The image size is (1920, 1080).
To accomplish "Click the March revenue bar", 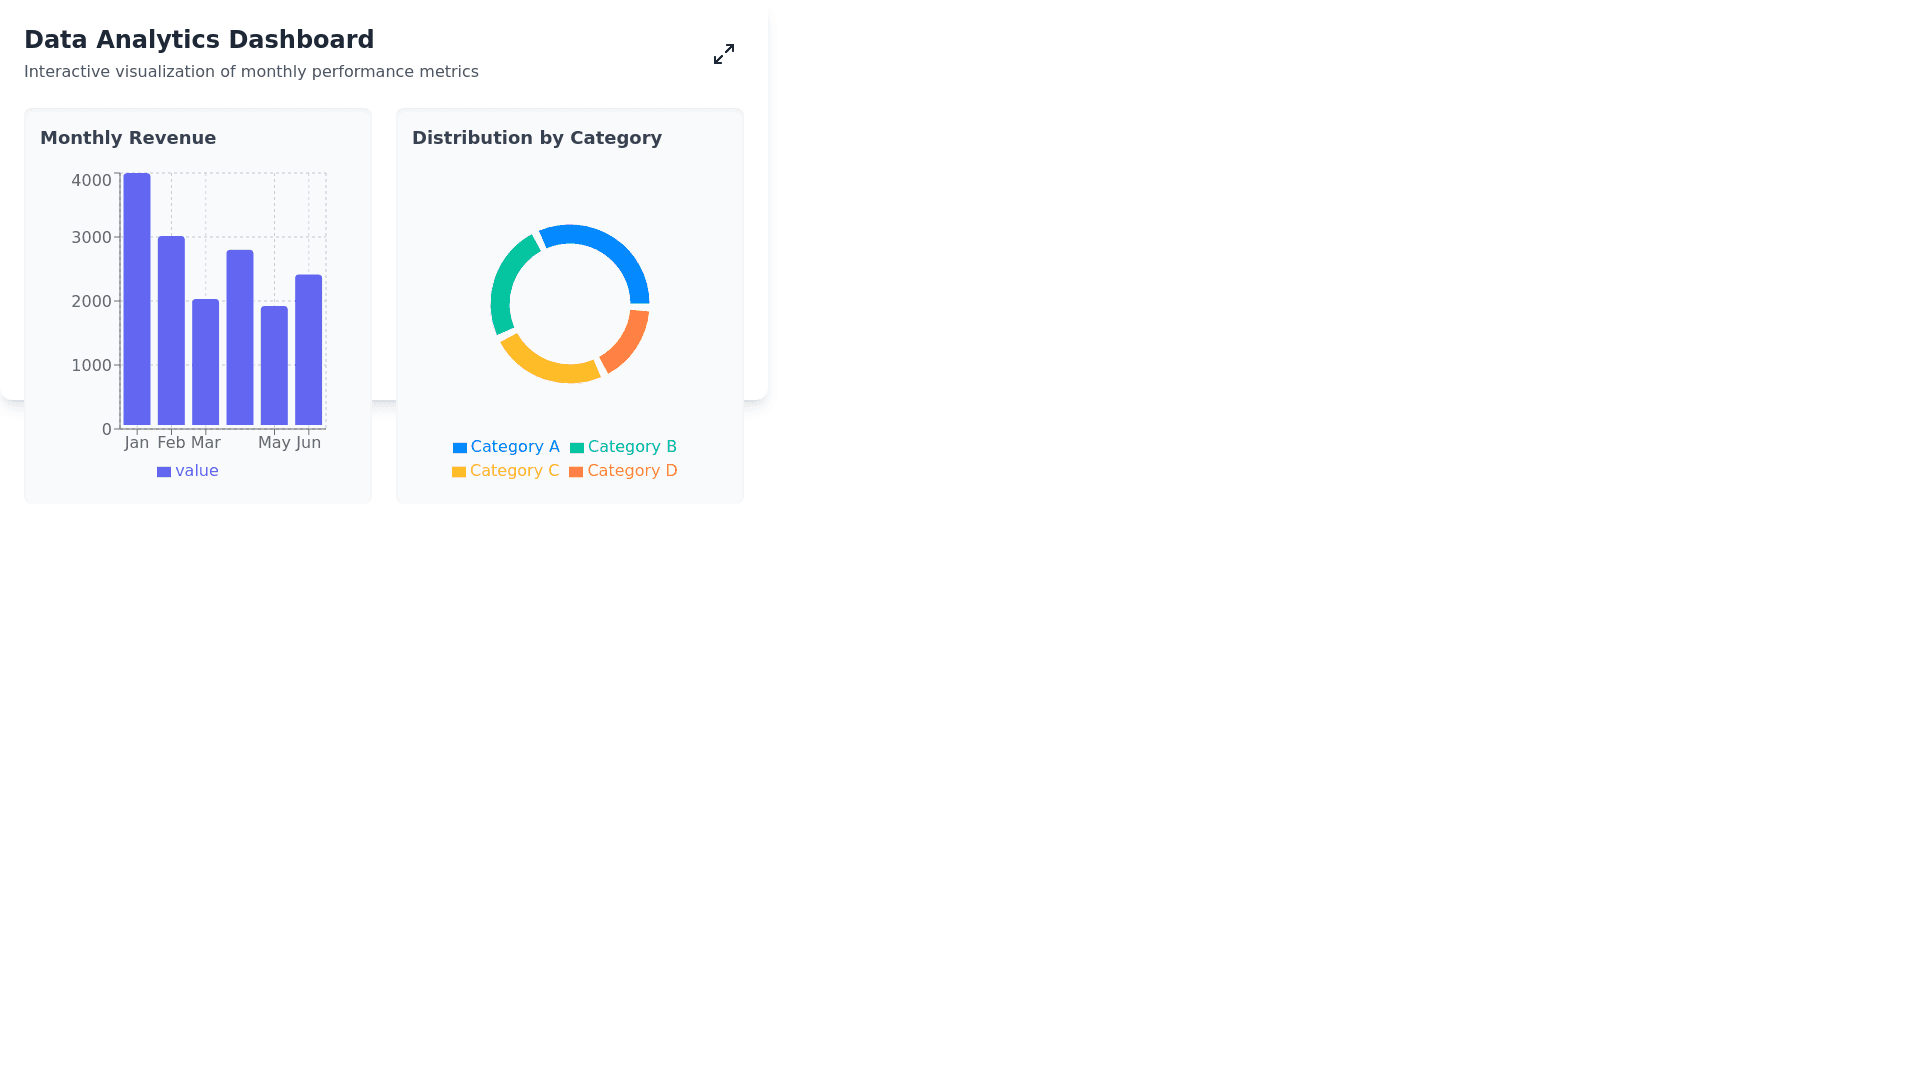I will [205, 362].
